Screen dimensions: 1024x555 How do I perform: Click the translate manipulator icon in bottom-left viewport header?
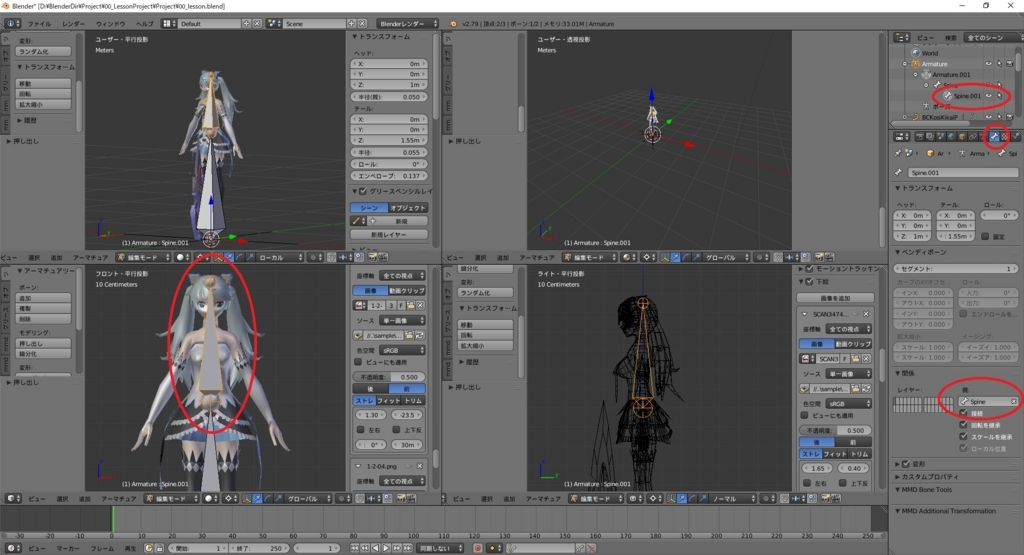257,498
